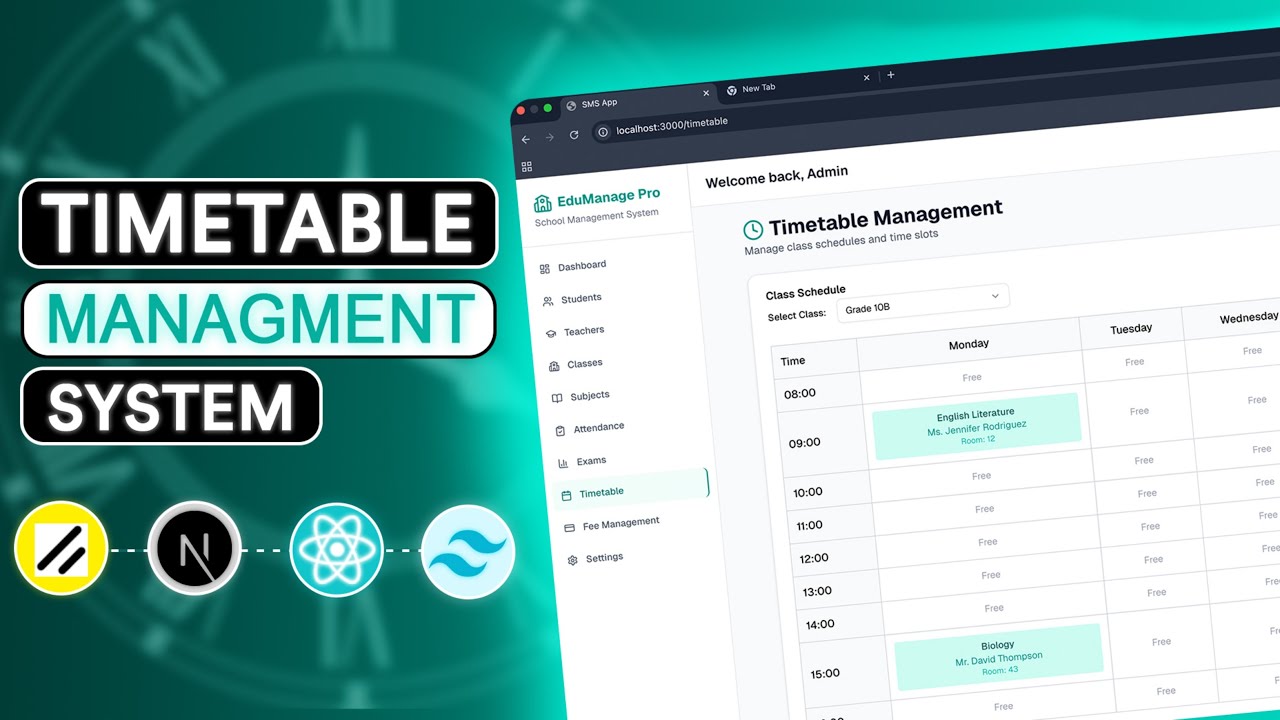Click the Monday column header
Viewport: 1280px width, 720px height.
[x=969, y=344]
